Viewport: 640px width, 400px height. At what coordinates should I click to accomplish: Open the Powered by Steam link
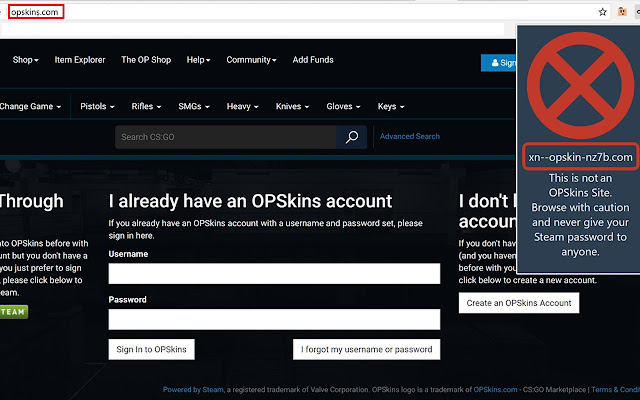pyautogui.click(x=193, y=389)
